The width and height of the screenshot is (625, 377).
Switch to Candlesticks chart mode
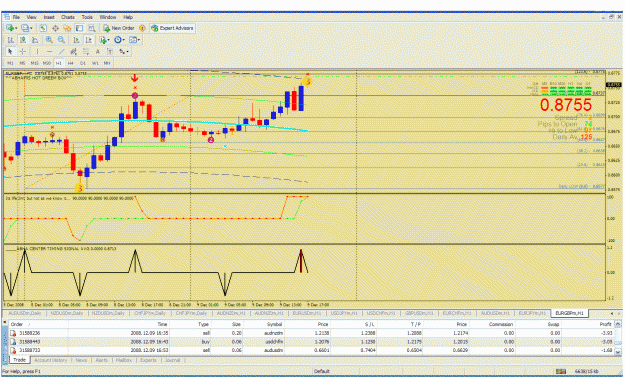click(23, 40)
